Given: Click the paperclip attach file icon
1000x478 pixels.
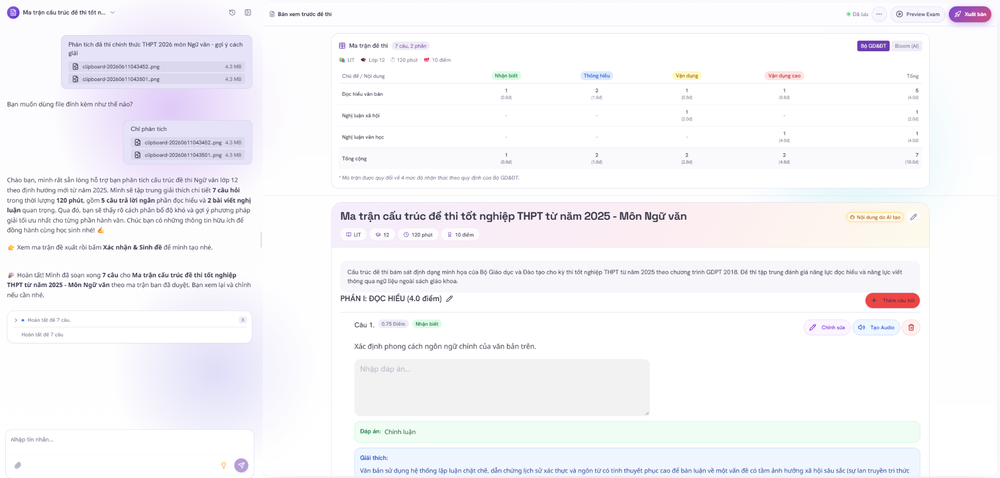Looking at the screenshot, I should pos(18,465).
